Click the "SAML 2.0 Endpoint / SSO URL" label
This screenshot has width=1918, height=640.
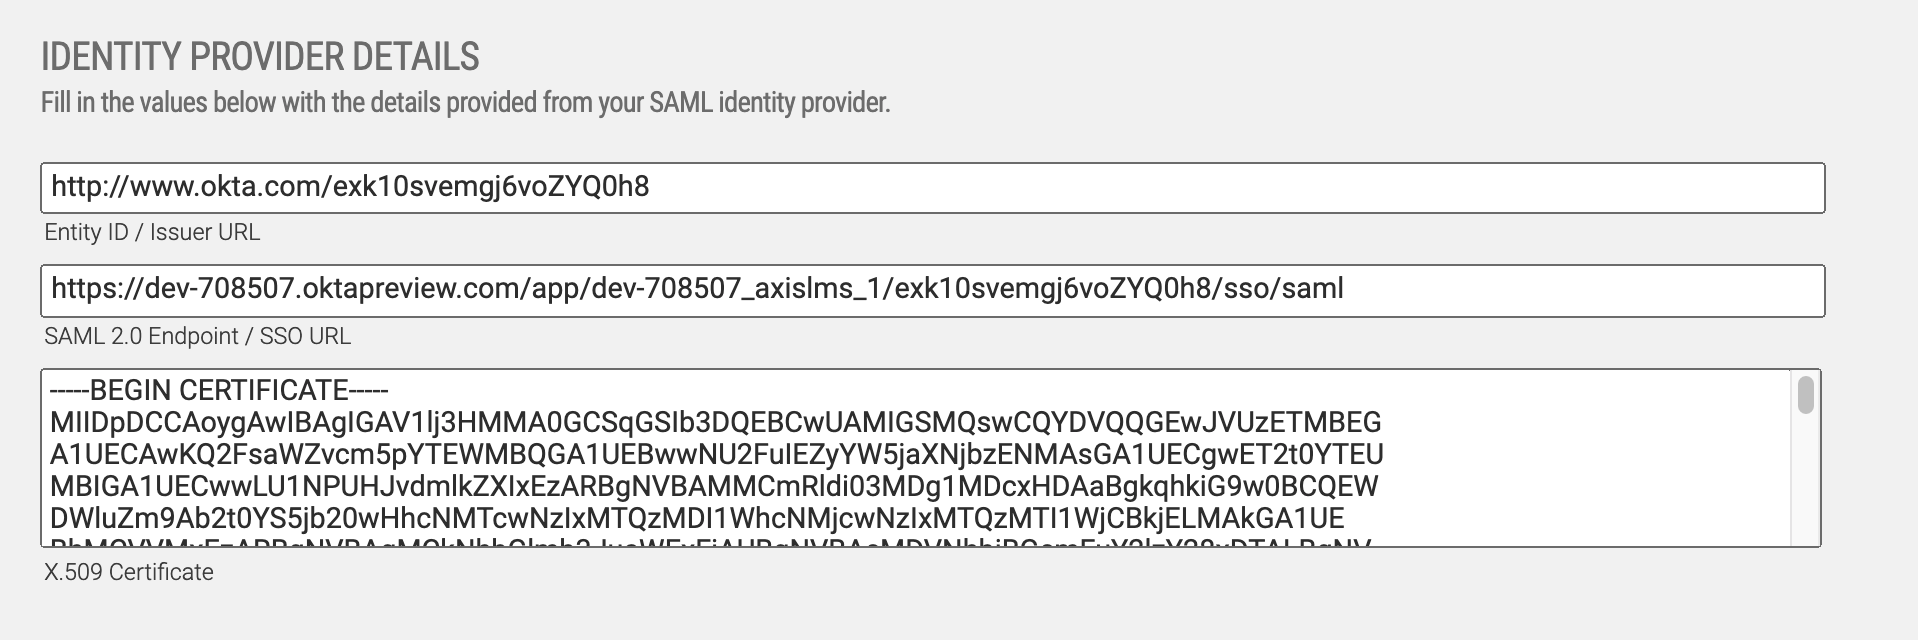coord(197,336)
